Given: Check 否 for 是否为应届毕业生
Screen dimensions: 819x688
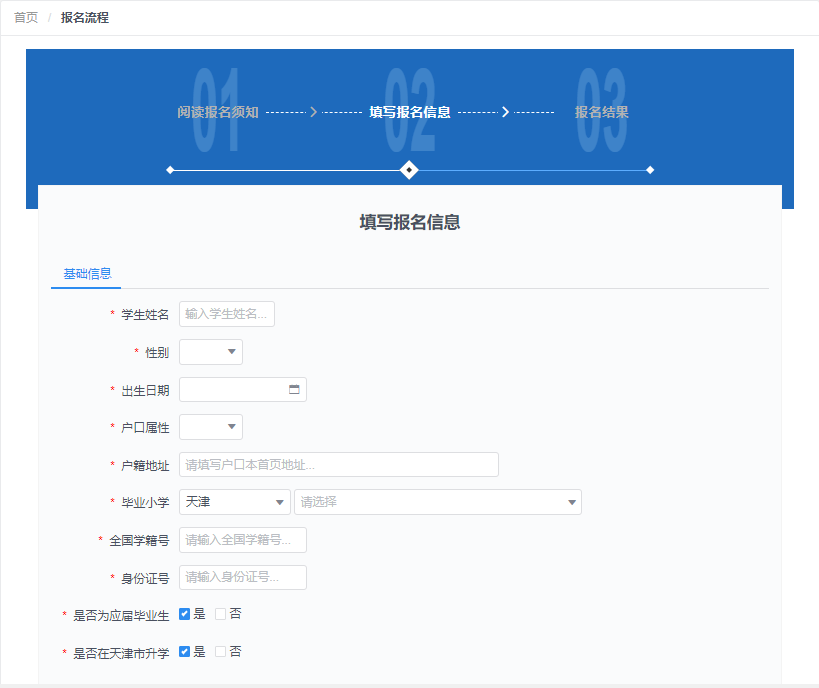Looking at the screenshot, I should coord(221,614).
